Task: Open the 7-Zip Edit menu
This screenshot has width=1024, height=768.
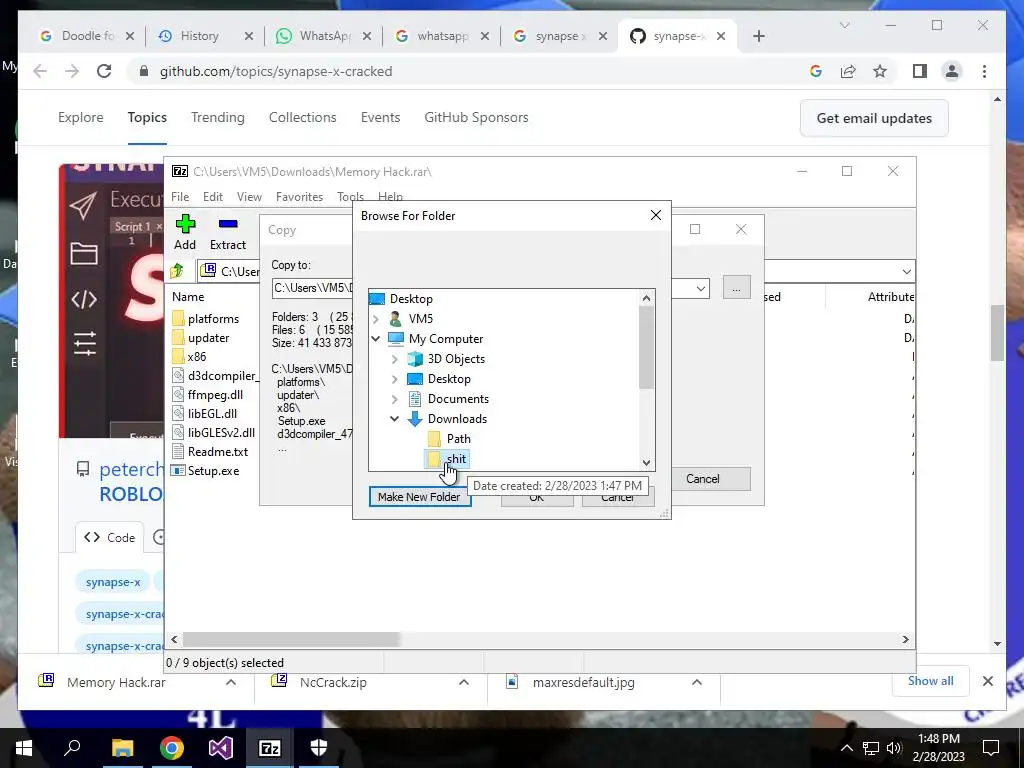Action: tap(213, 197)
